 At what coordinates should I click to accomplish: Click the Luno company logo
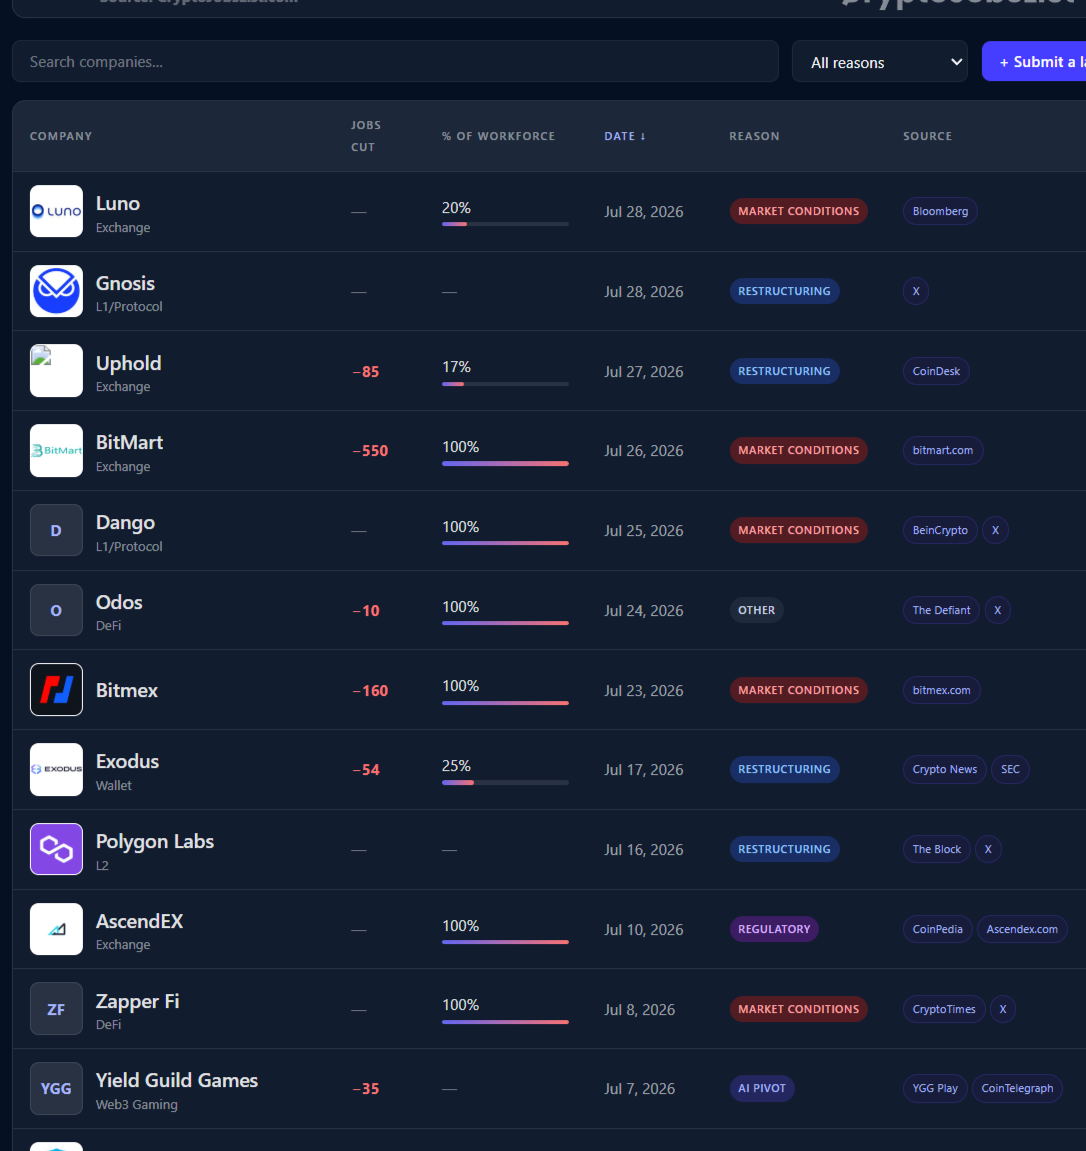56,211
